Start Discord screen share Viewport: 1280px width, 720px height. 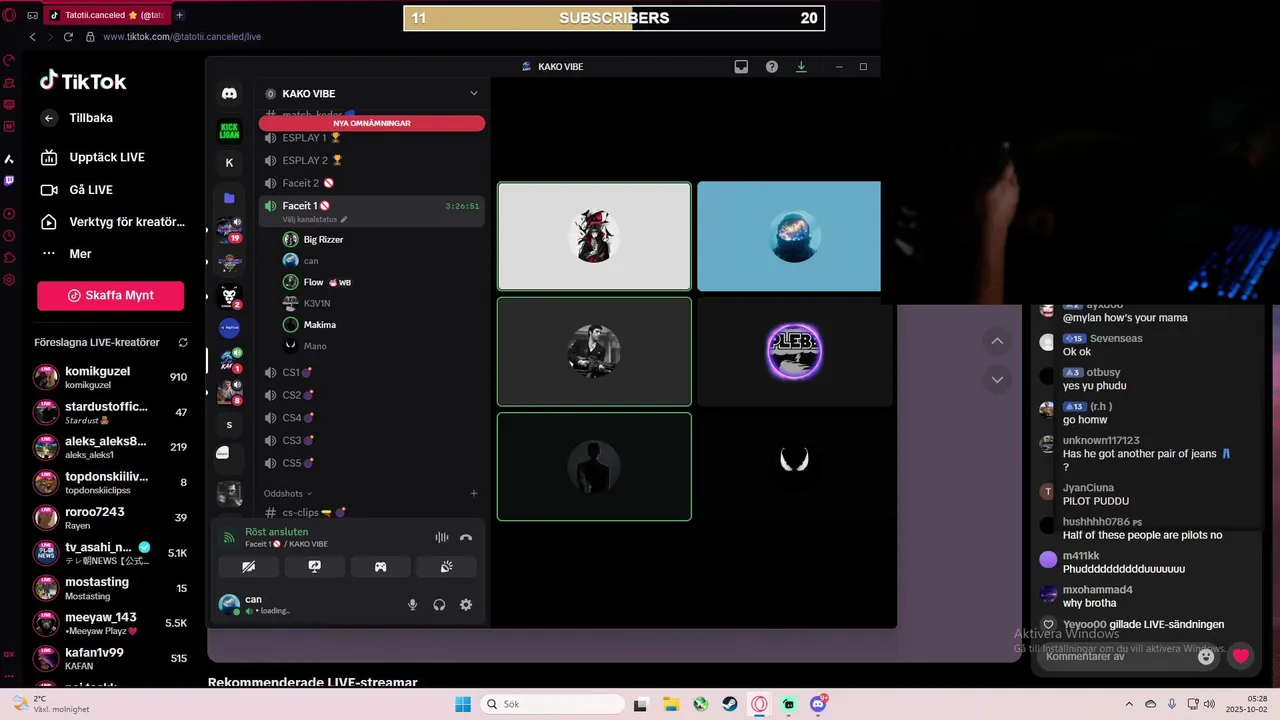coord(315,567)
